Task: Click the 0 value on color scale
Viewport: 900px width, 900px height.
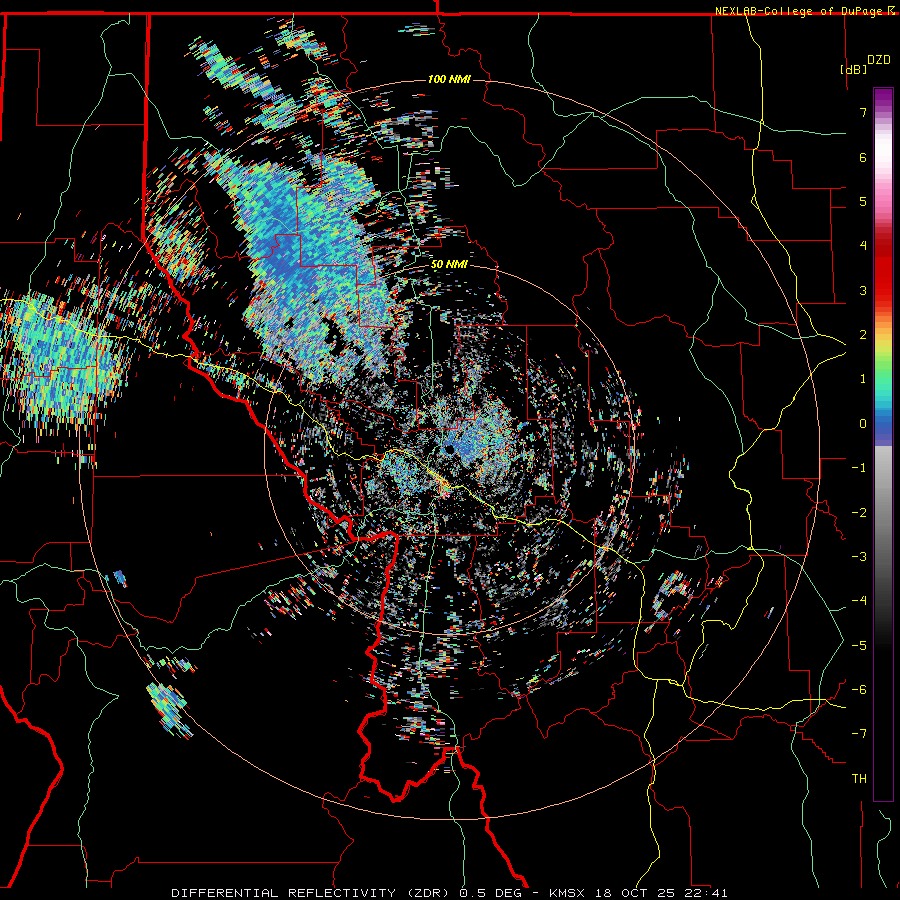Action: [863, 424]
